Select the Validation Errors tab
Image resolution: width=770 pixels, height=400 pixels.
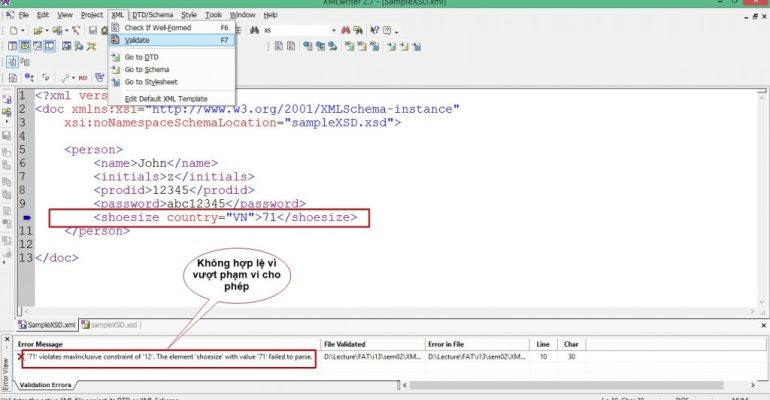click(x=45, y=385)
